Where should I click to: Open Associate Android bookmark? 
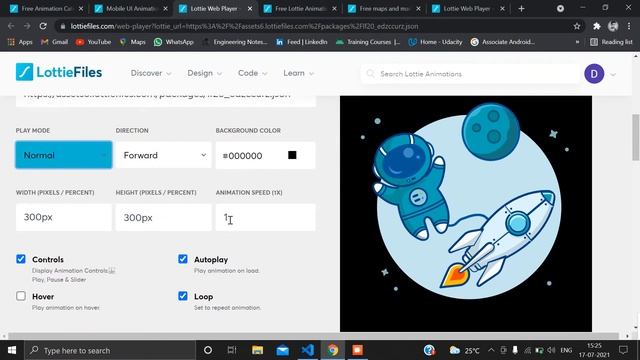tap(502, 42)
